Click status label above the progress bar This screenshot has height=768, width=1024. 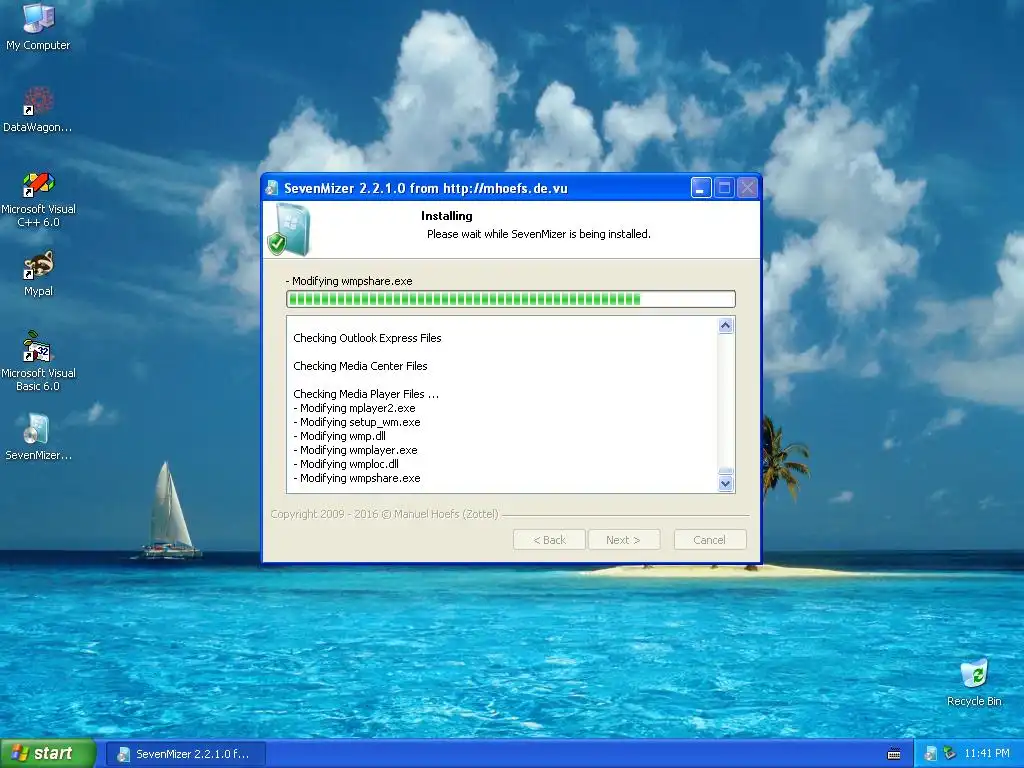pos(349,281)
